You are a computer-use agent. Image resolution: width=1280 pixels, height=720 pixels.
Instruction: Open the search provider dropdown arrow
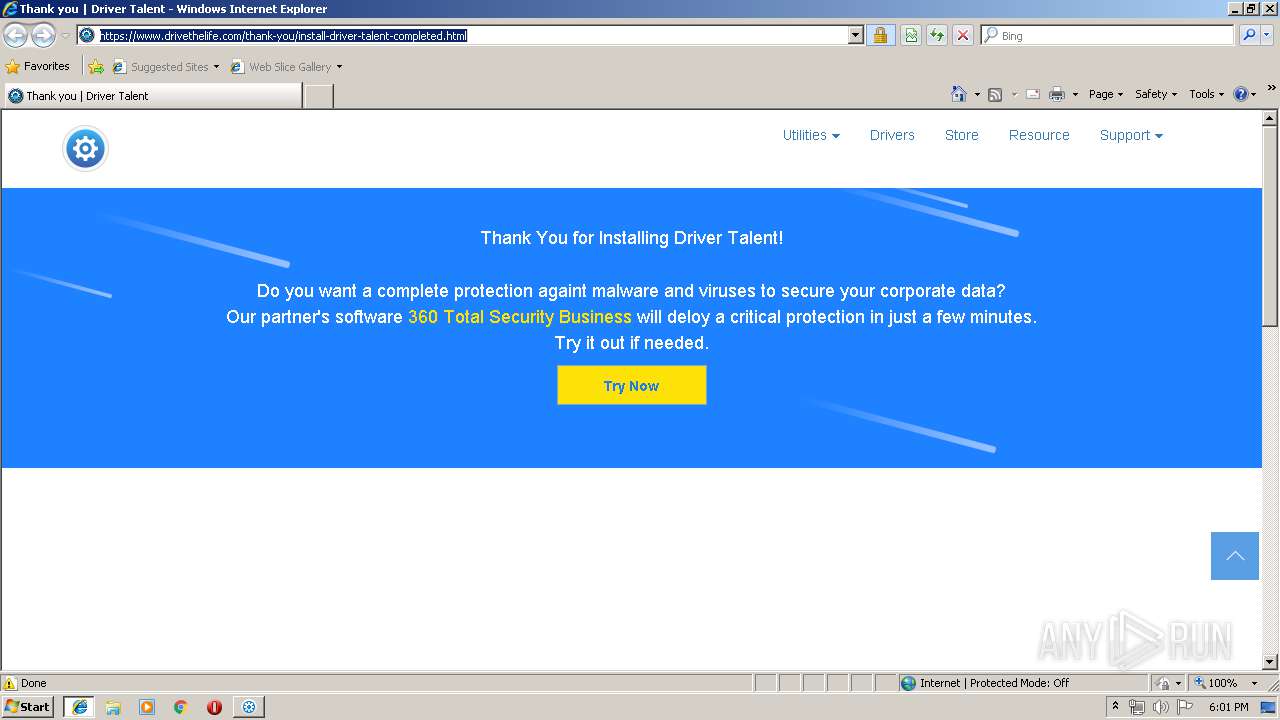click(x=1267, y=35)
